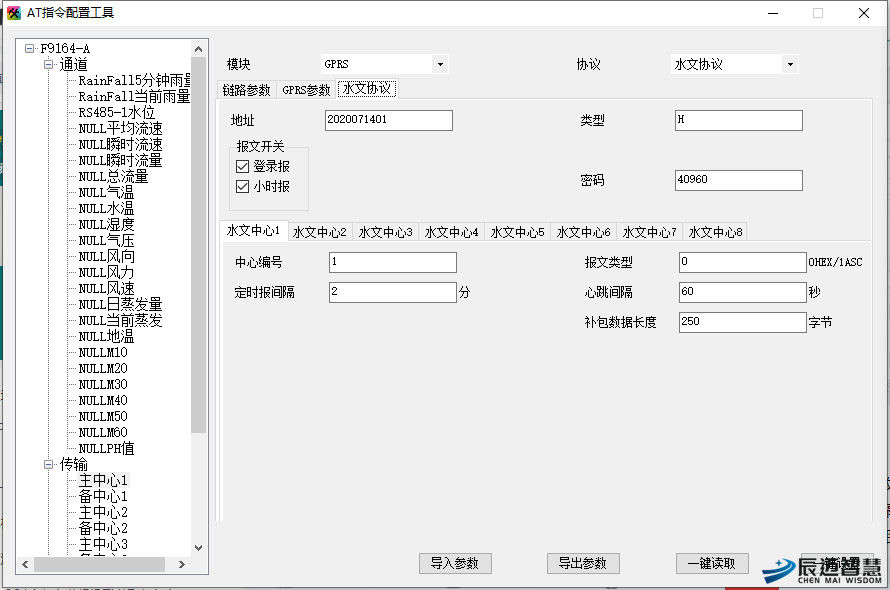Collapse the 通道 tree node
This screenshot has width=890, height=590.
point(47,64)
